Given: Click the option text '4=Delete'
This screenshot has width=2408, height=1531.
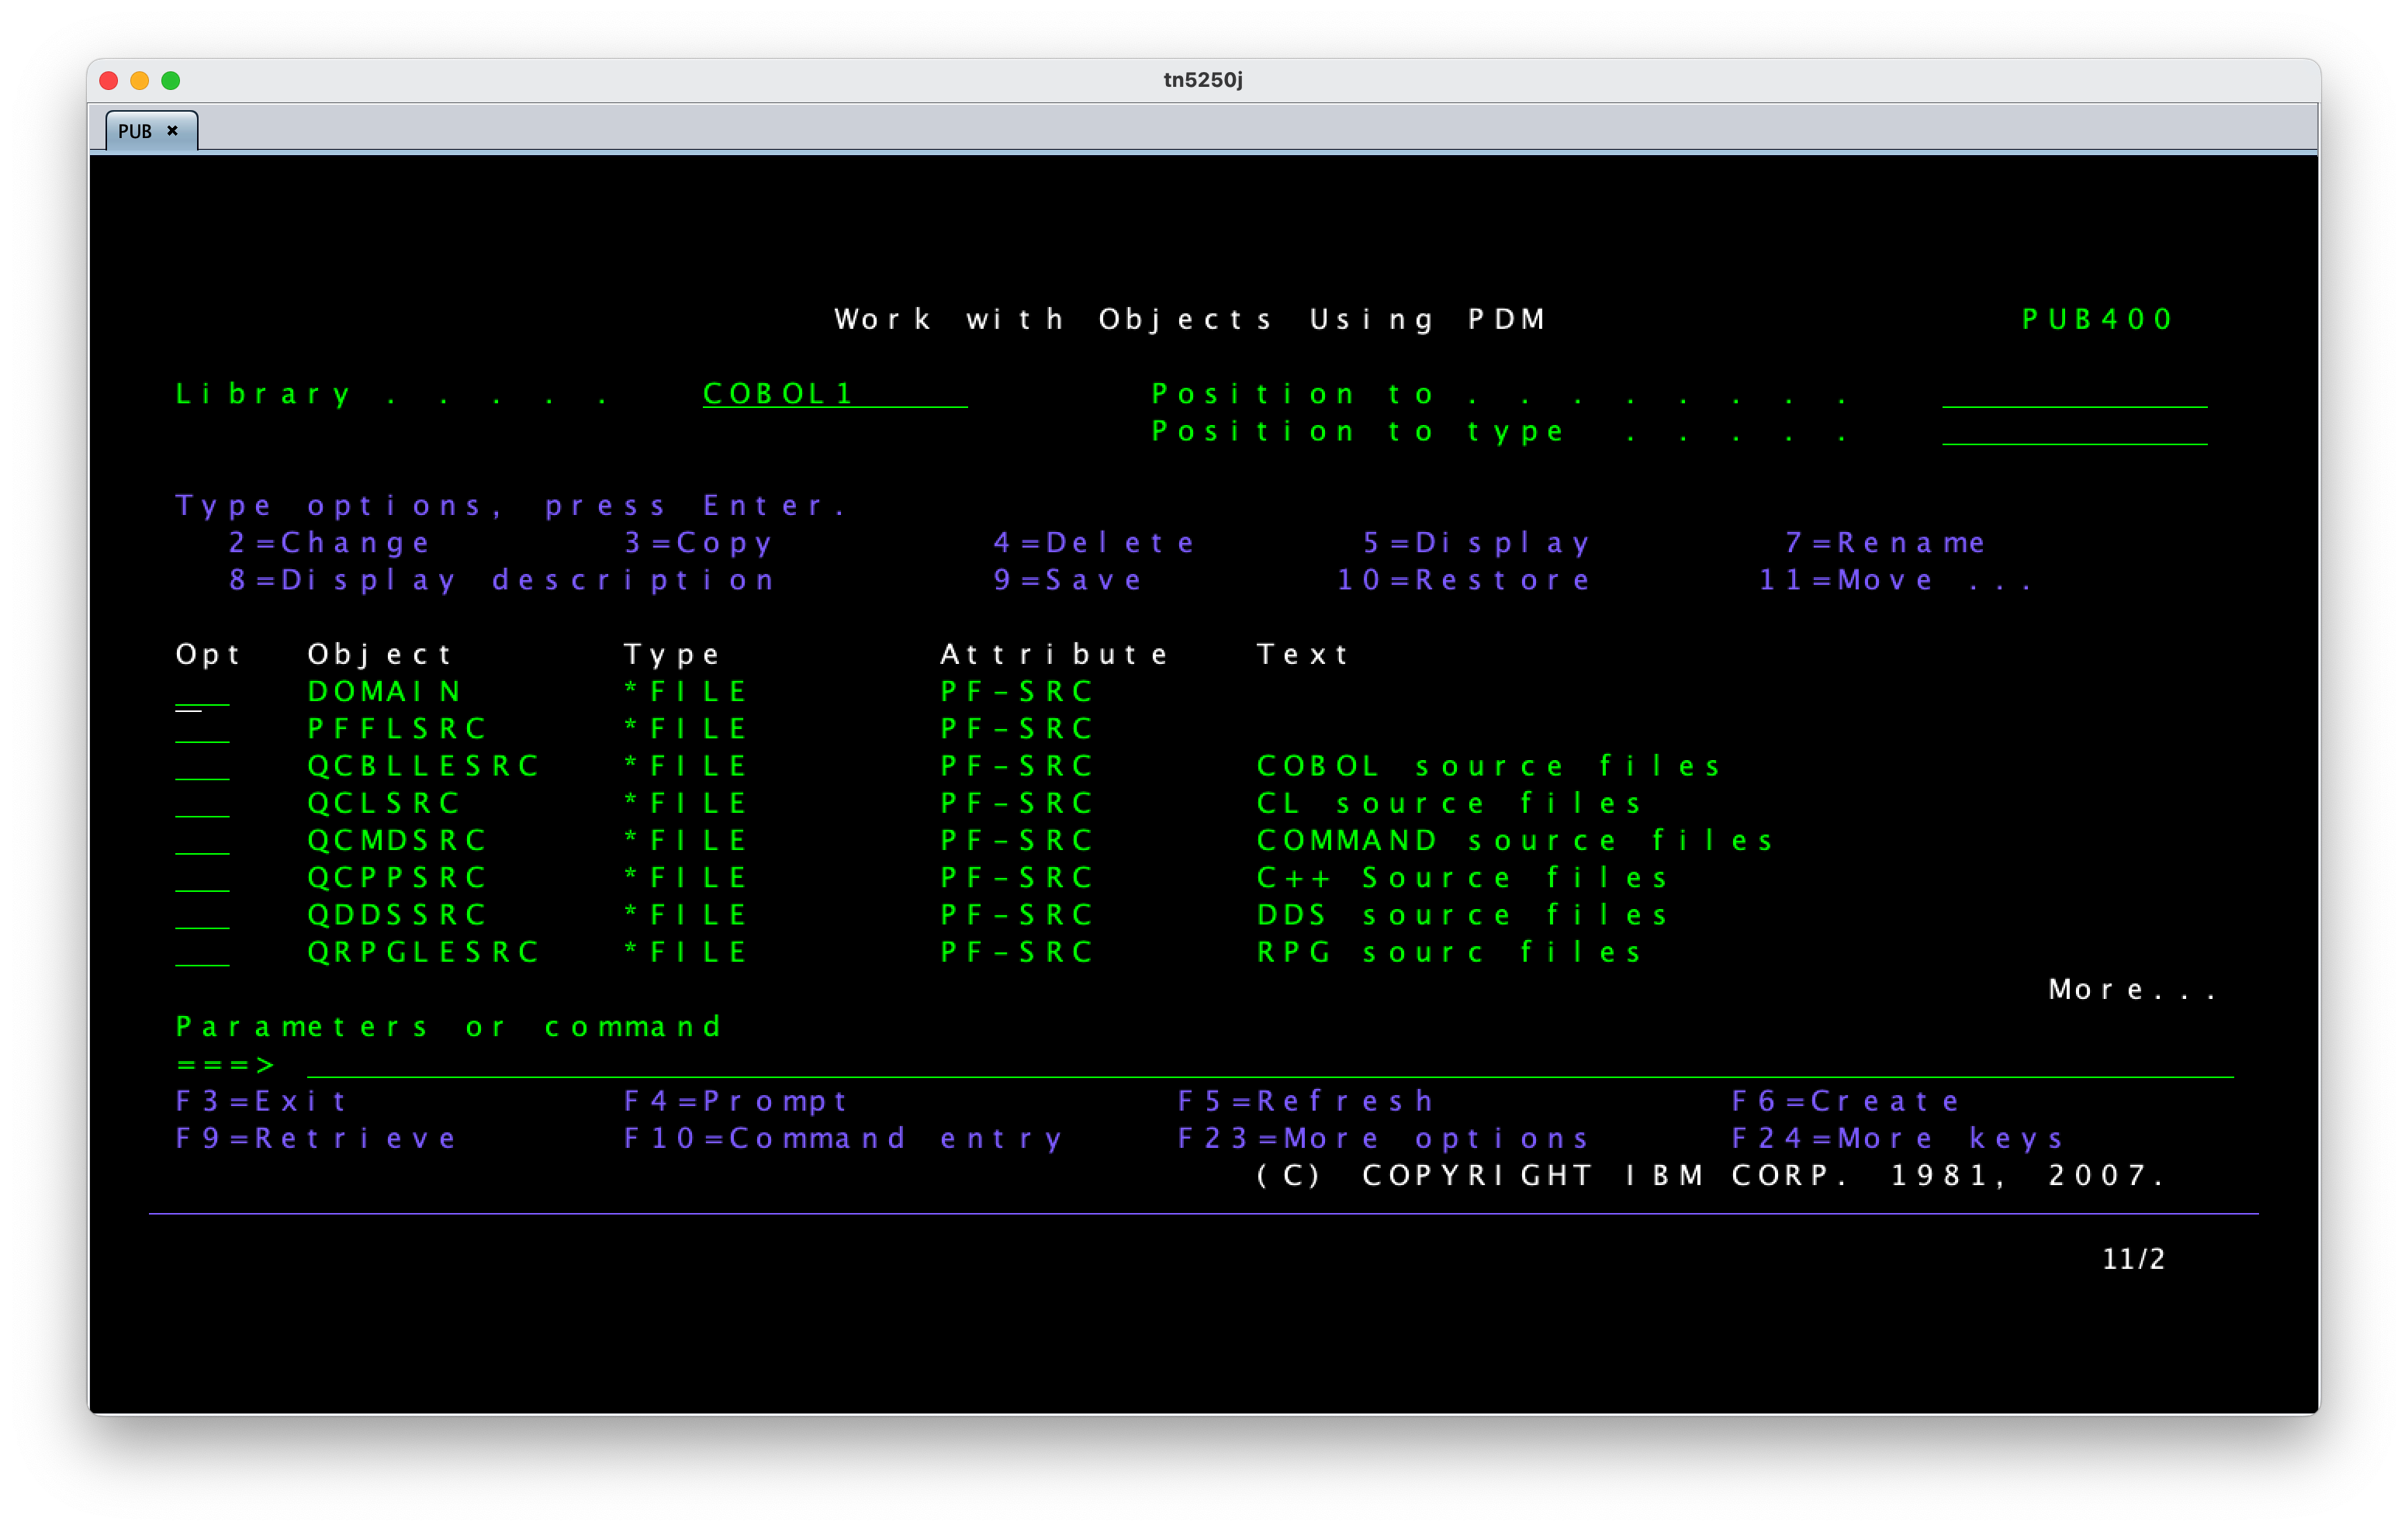Looking at the screenshot, I should (1094, 543).
